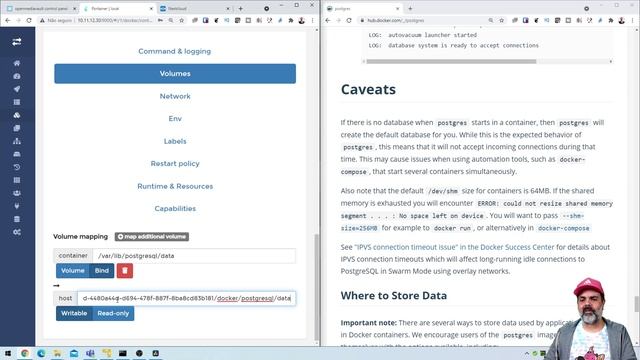Click Portainer page vertical scrollbar
This screenshot has height=360, width=640.
tap(317, 287)
